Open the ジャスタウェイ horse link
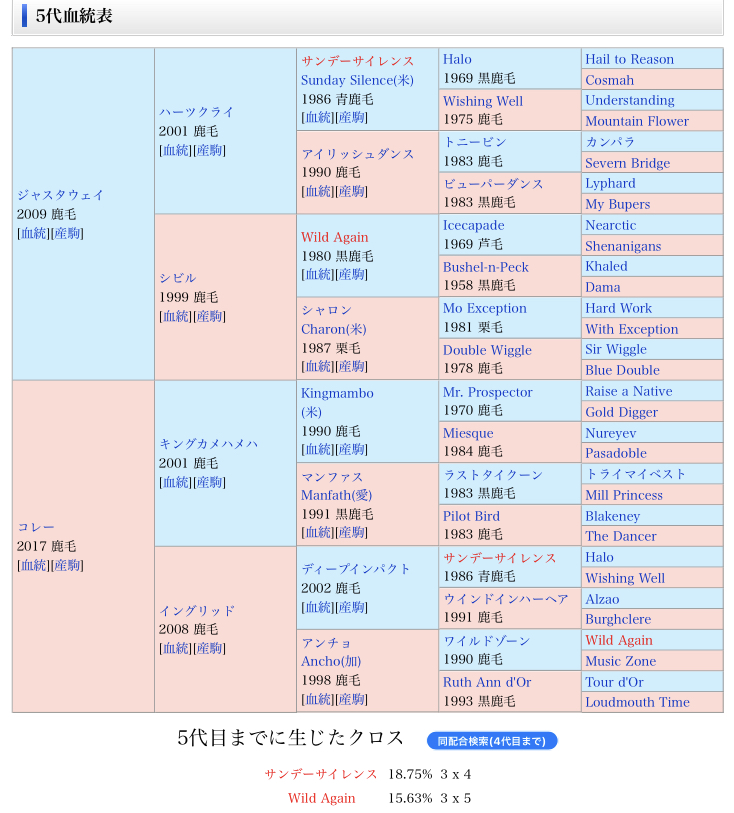The image size is (734, 813). point(60,195)
